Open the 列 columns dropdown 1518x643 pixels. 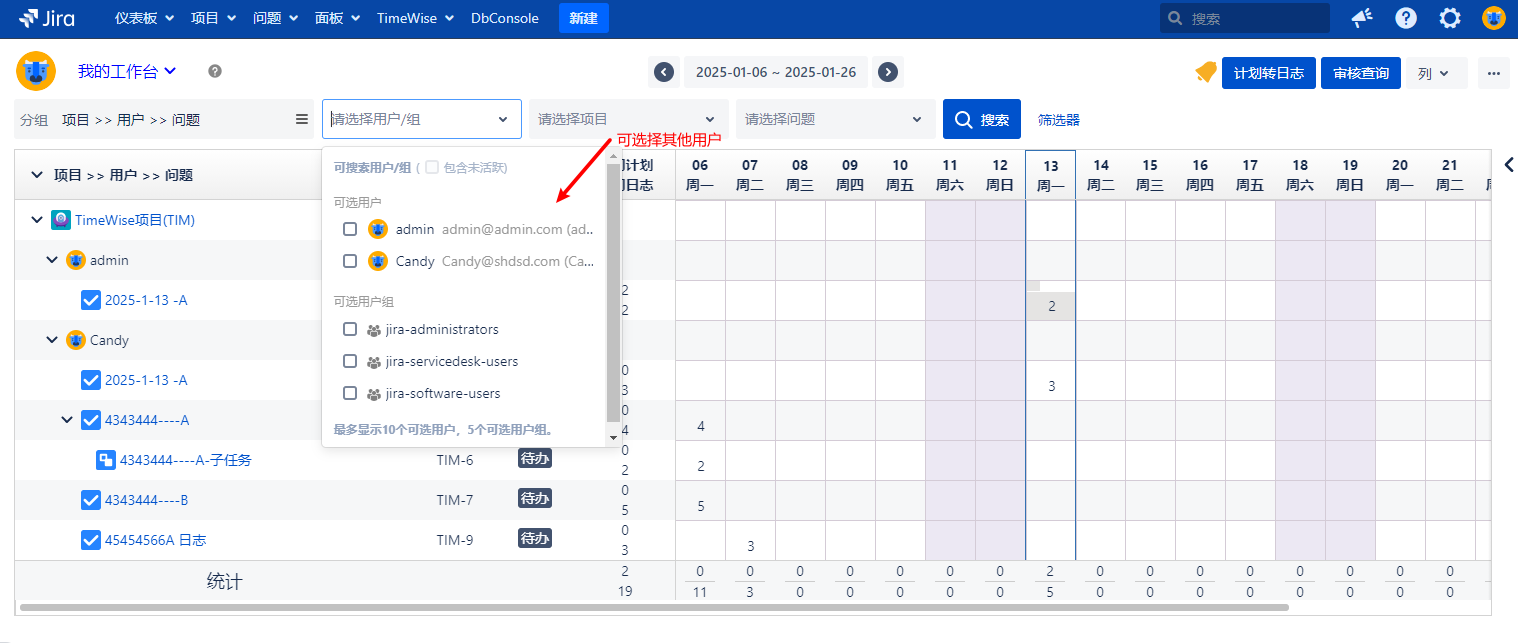[1435, 73]
